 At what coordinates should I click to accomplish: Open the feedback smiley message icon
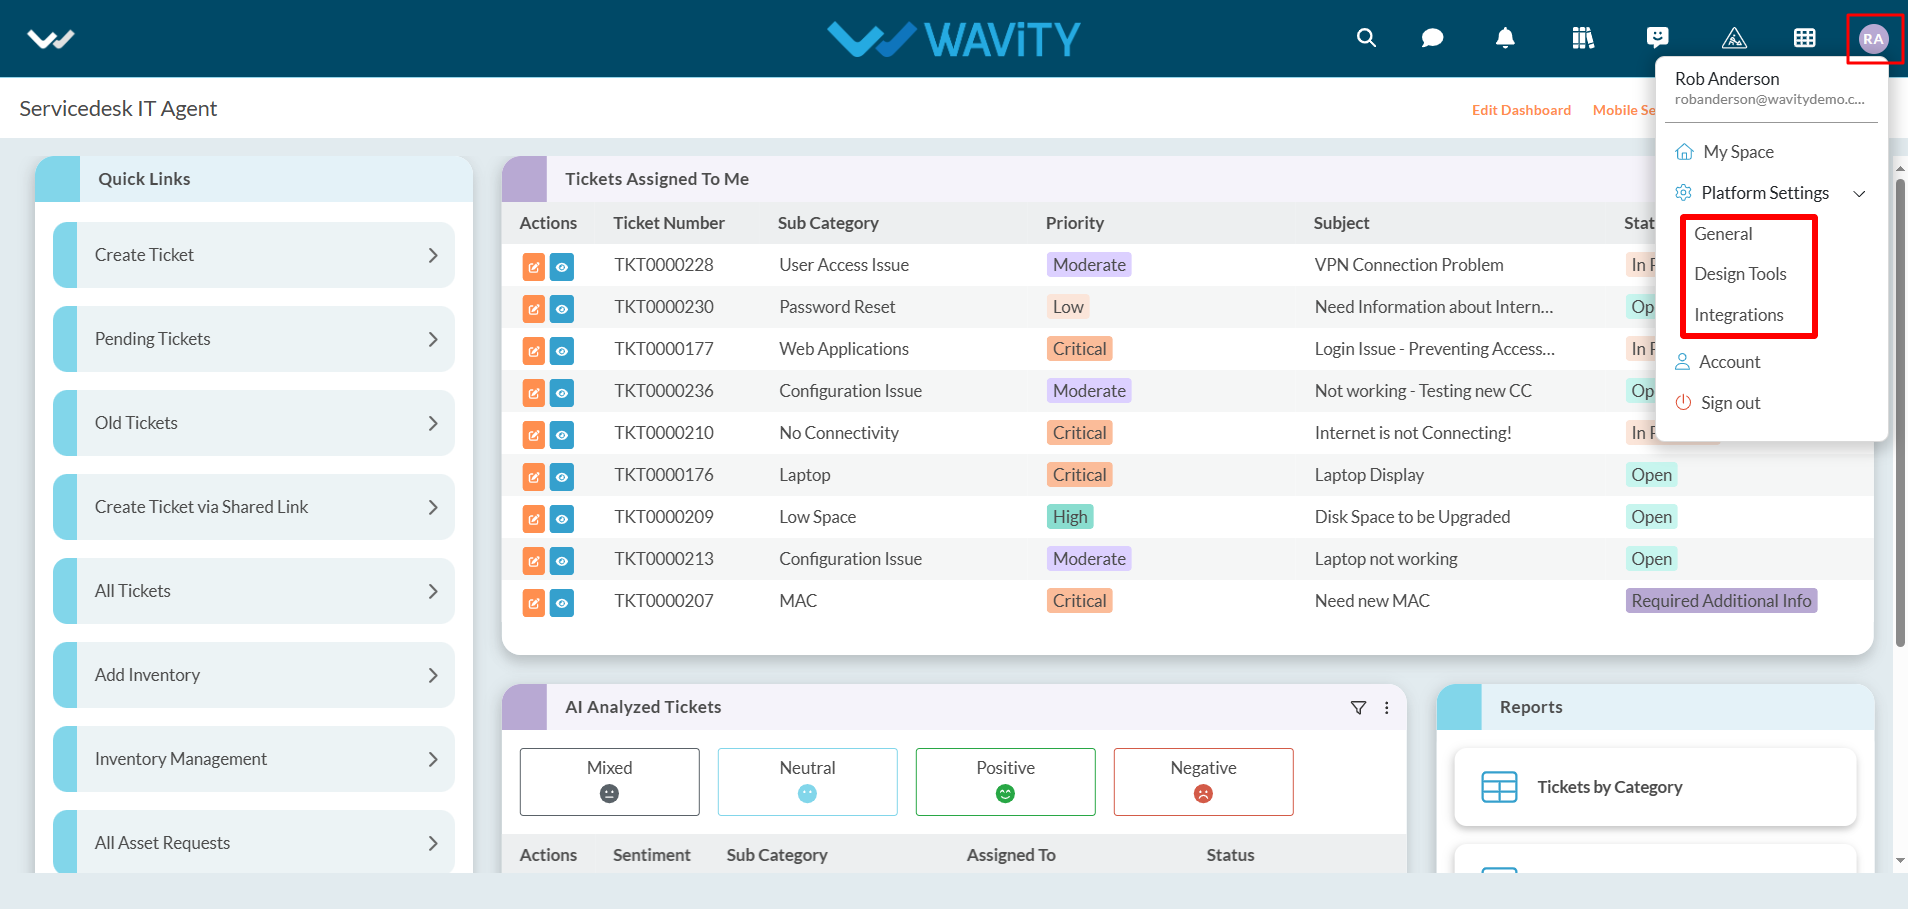point(1657,38)
